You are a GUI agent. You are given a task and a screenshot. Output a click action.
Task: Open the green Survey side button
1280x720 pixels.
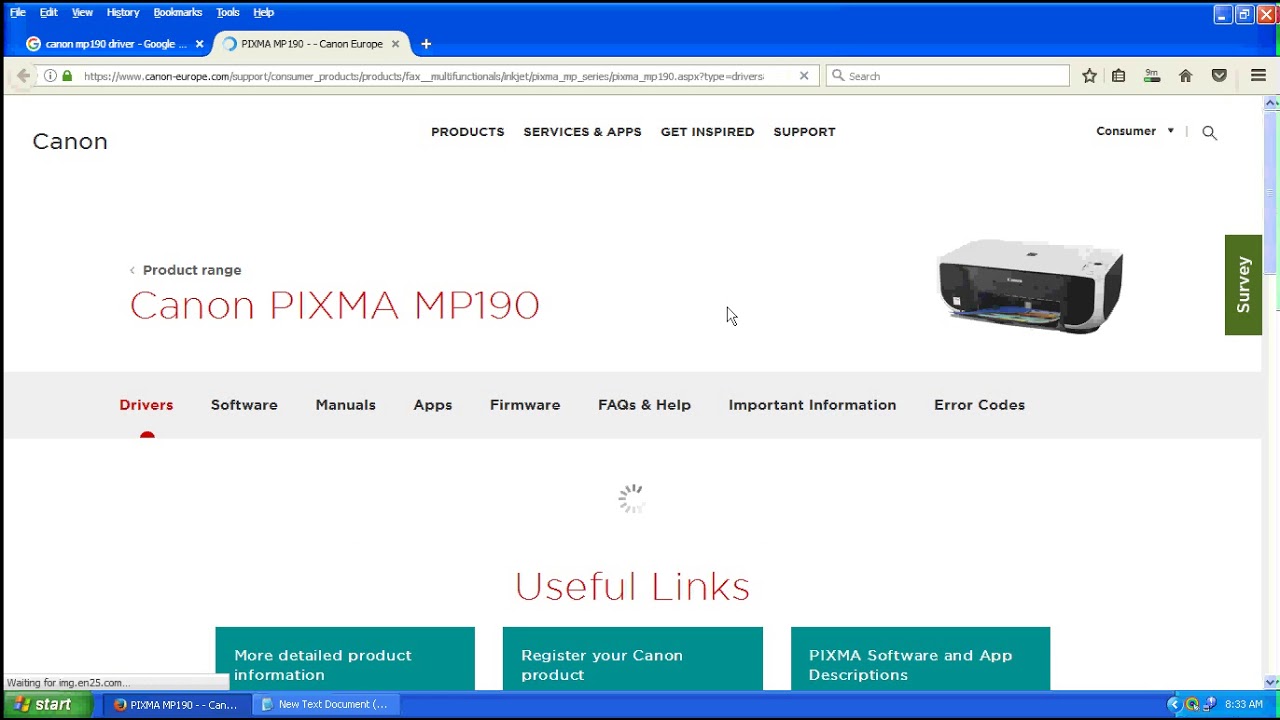pyautogui.click(x=1243, y=285)
